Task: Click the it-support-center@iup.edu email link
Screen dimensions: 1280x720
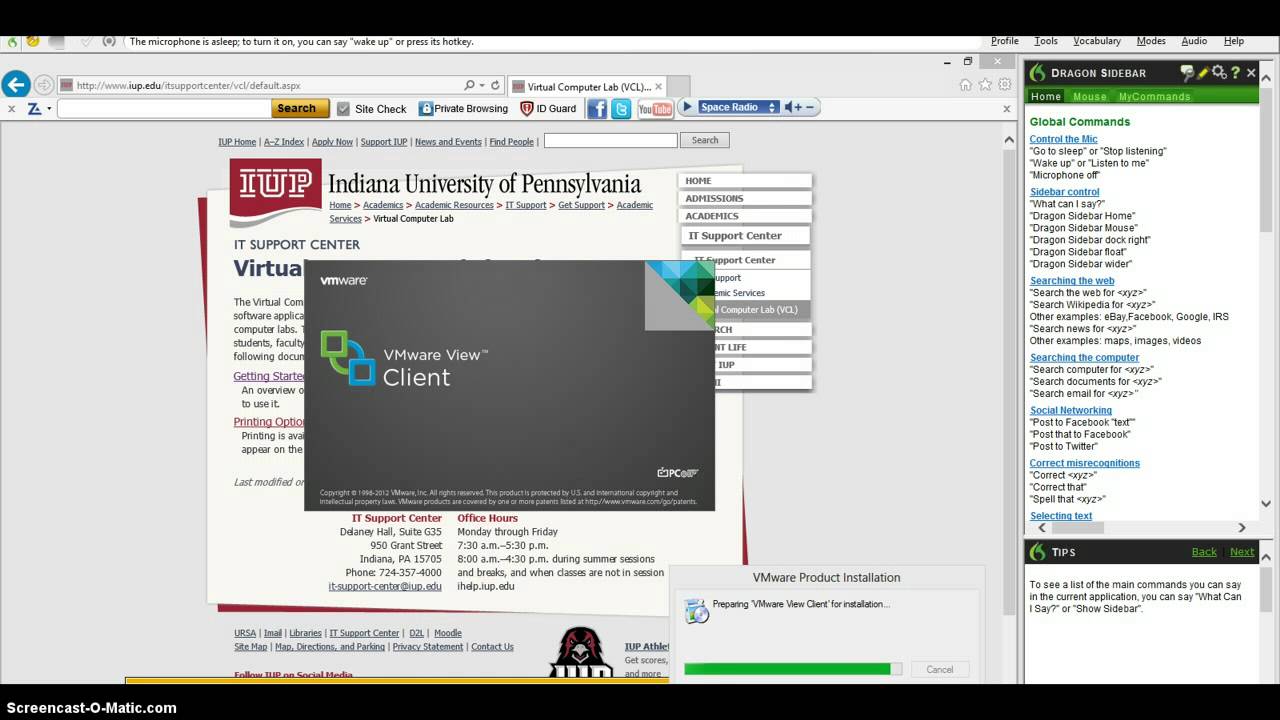Action: (x=385, y=586)
